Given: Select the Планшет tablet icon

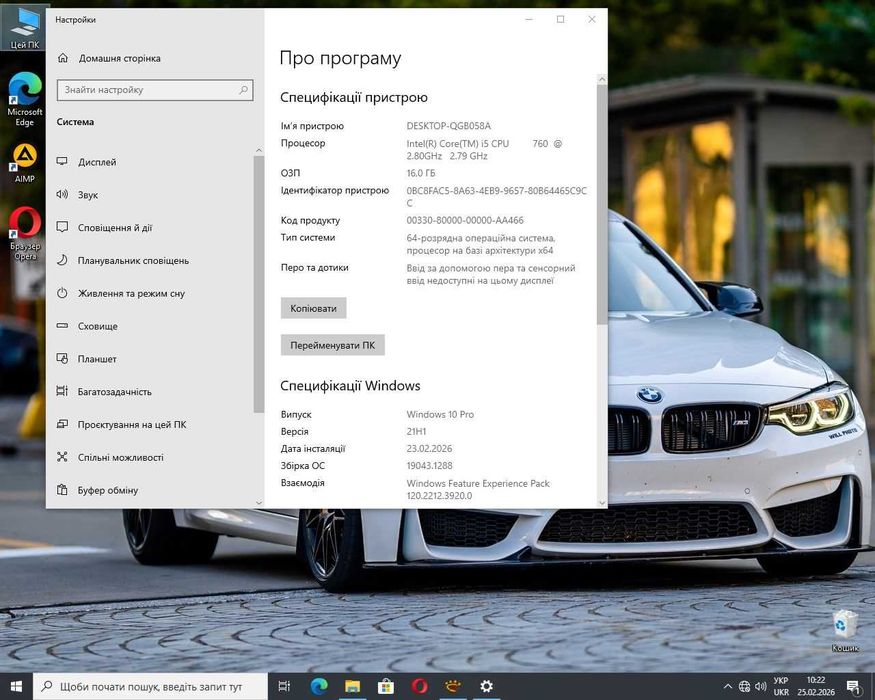Looking at the screenshot, I should coord(62,358).
